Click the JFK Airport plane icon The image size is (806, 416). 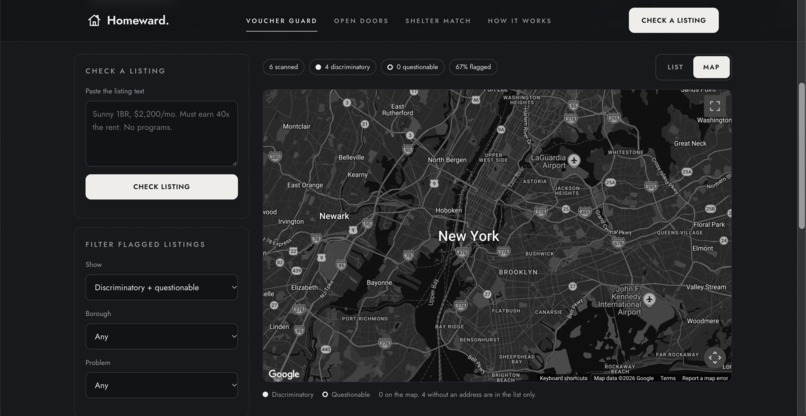(x=650, y=299)
